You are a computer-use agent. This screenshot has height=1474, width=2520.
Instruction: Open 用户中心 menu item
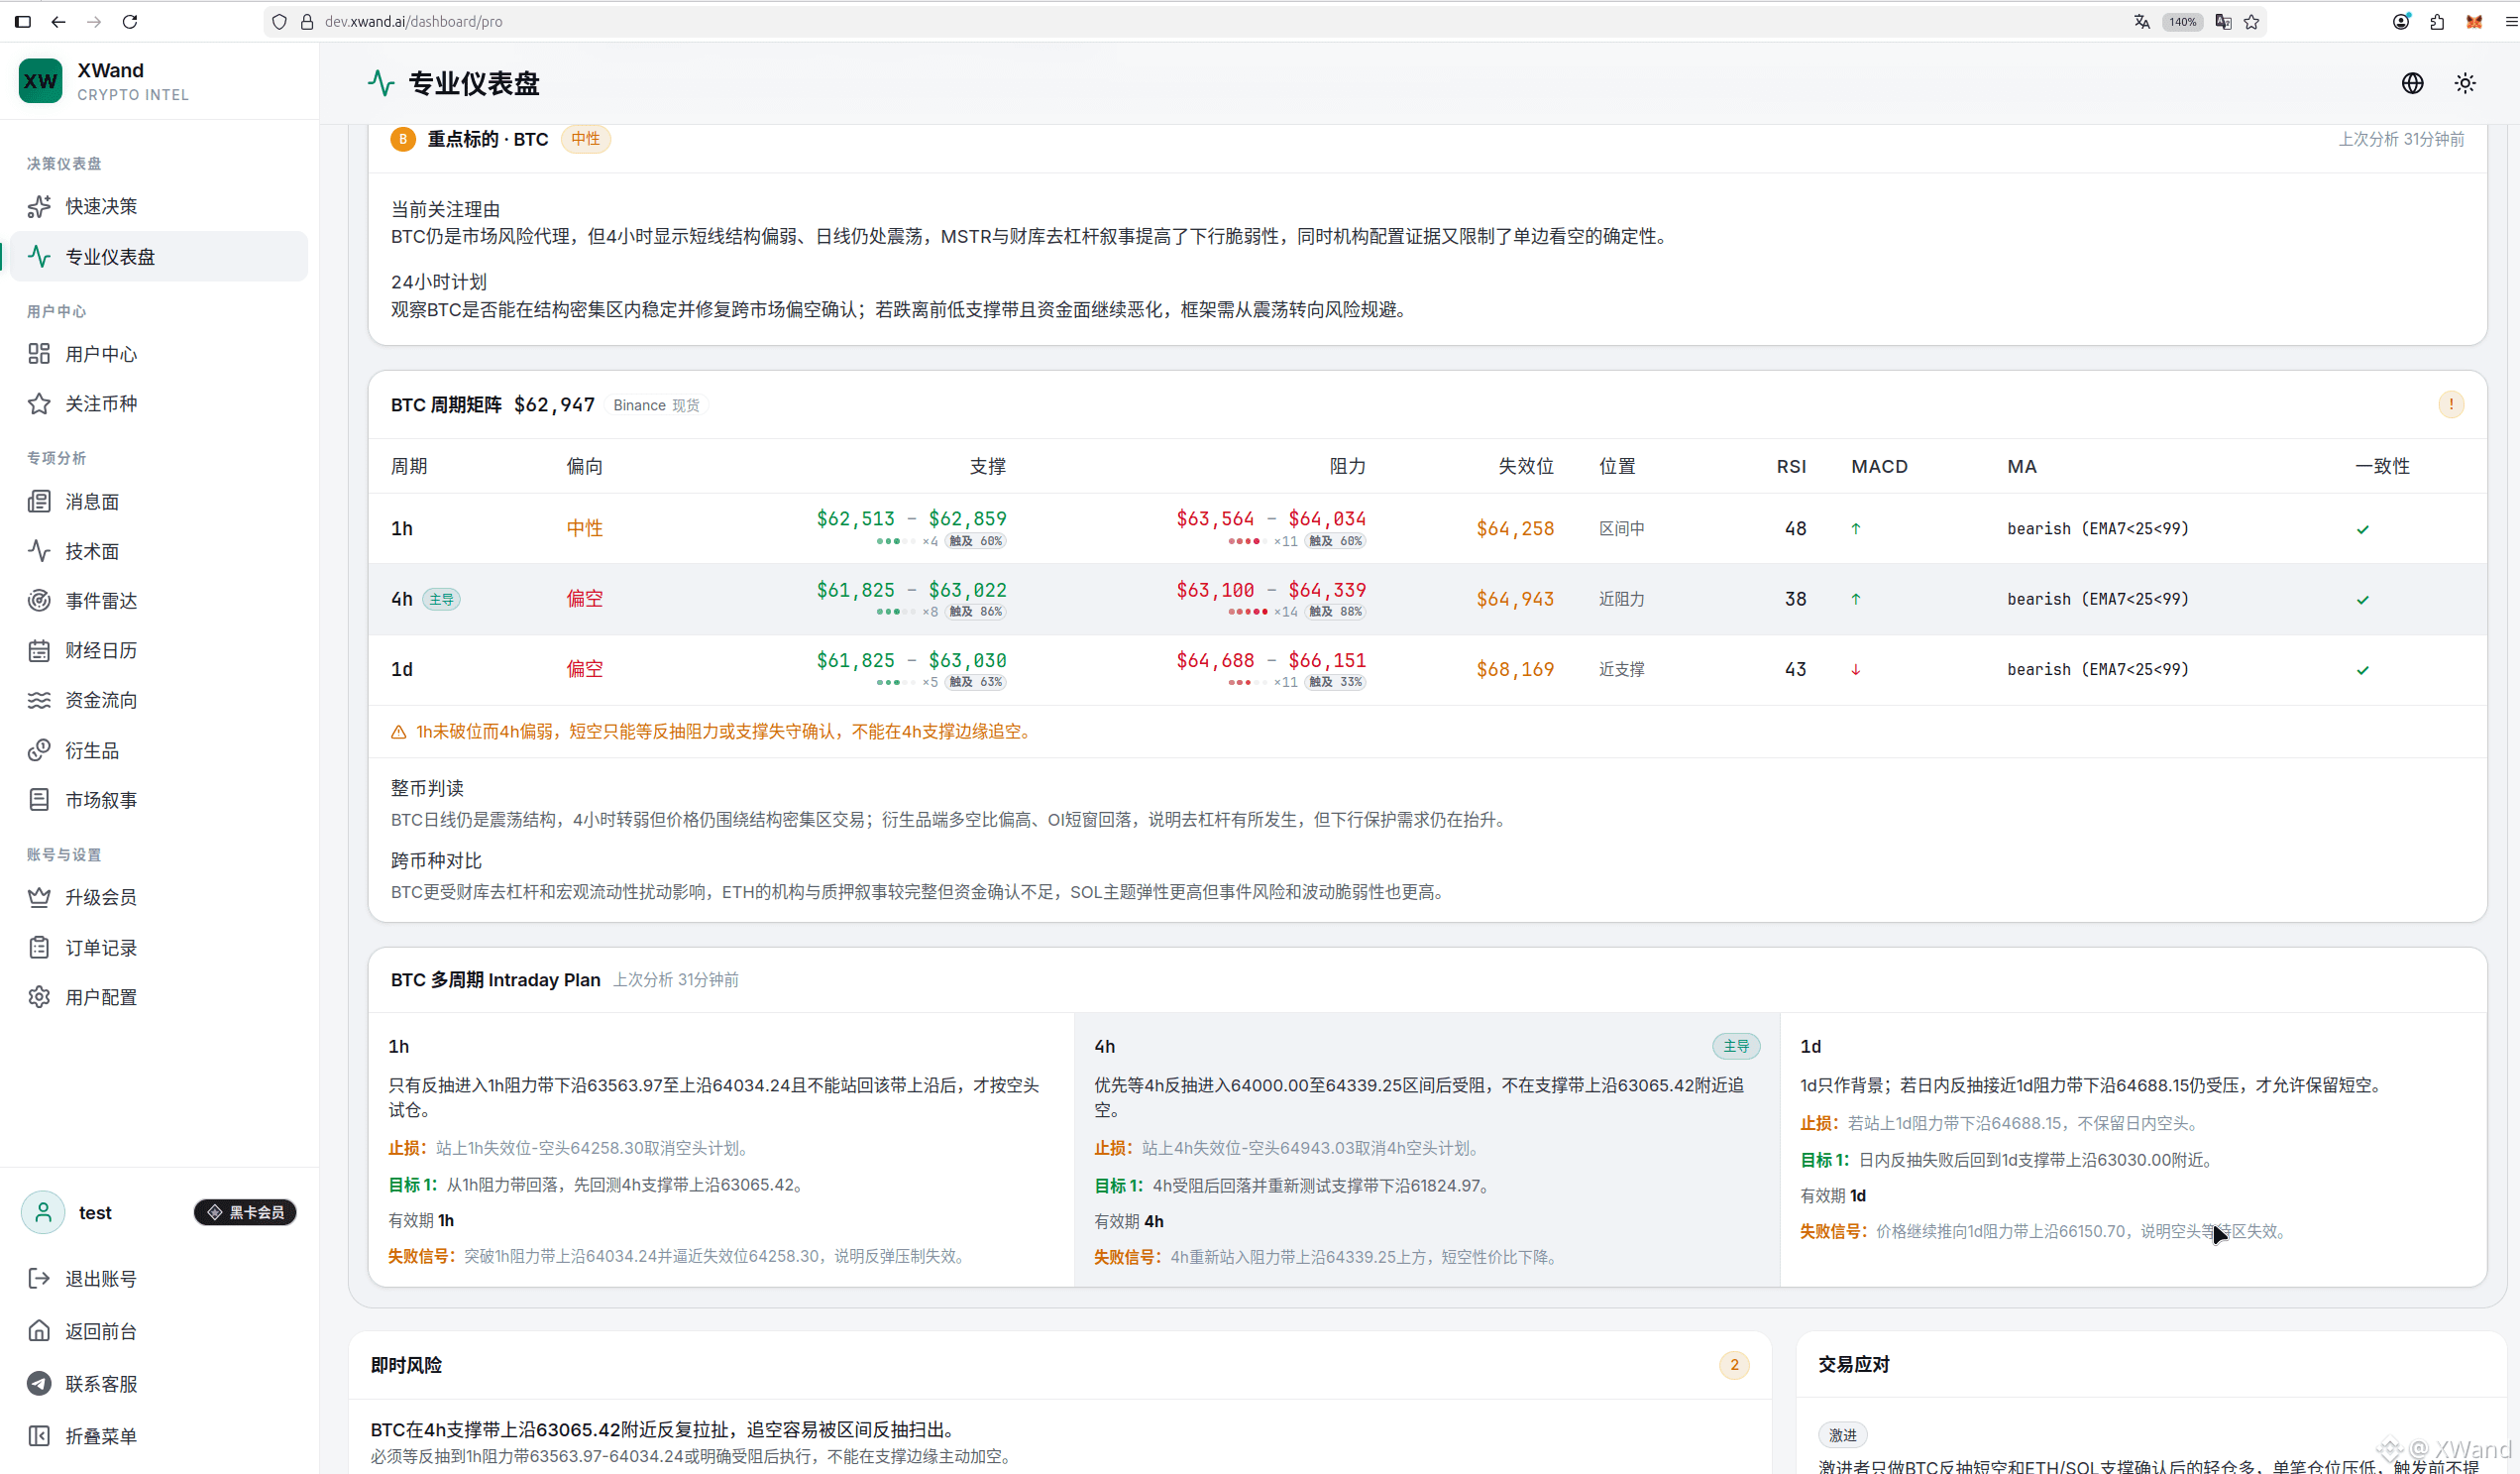tap(158, 354)
